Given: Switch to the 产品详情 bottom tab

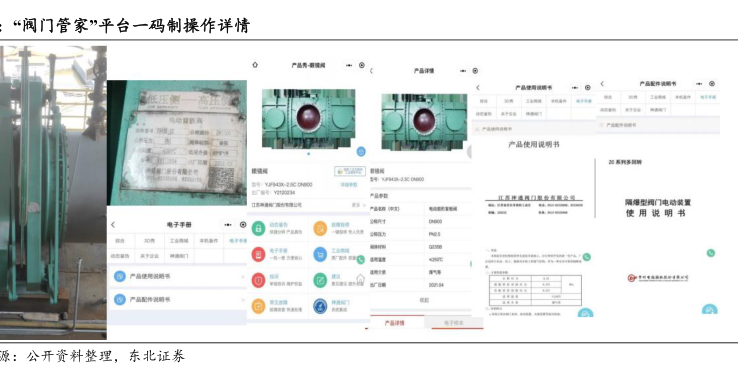Looking at the screenshot, I should coord(394,323).
